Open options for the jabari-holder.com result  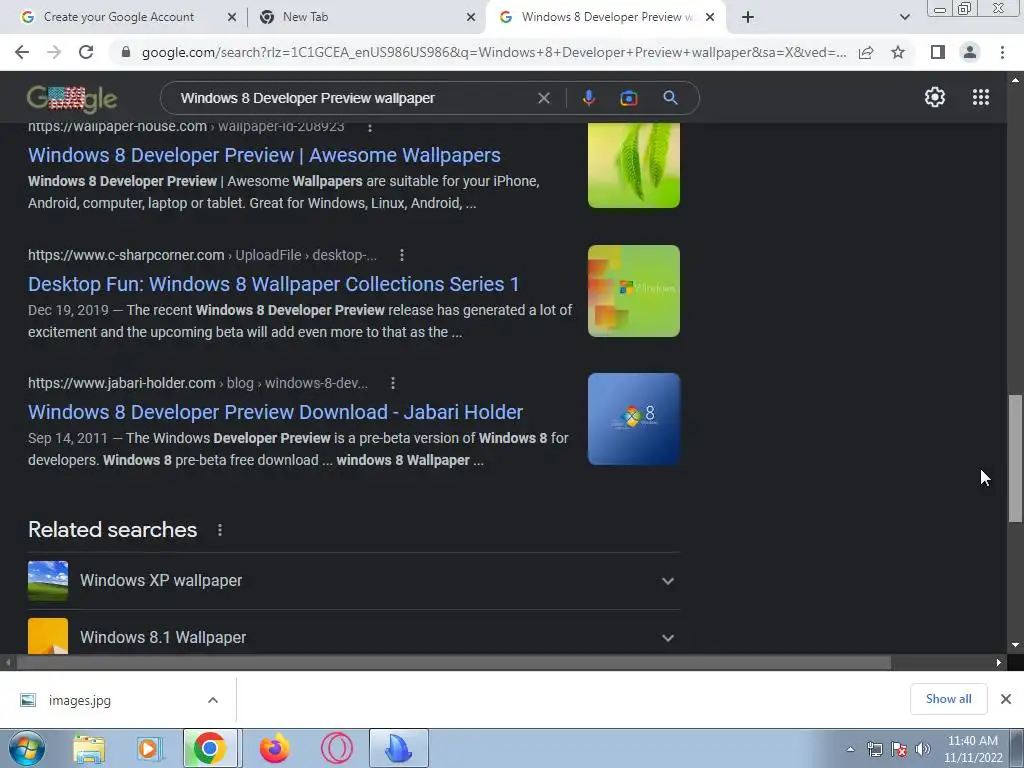[392, 383]
